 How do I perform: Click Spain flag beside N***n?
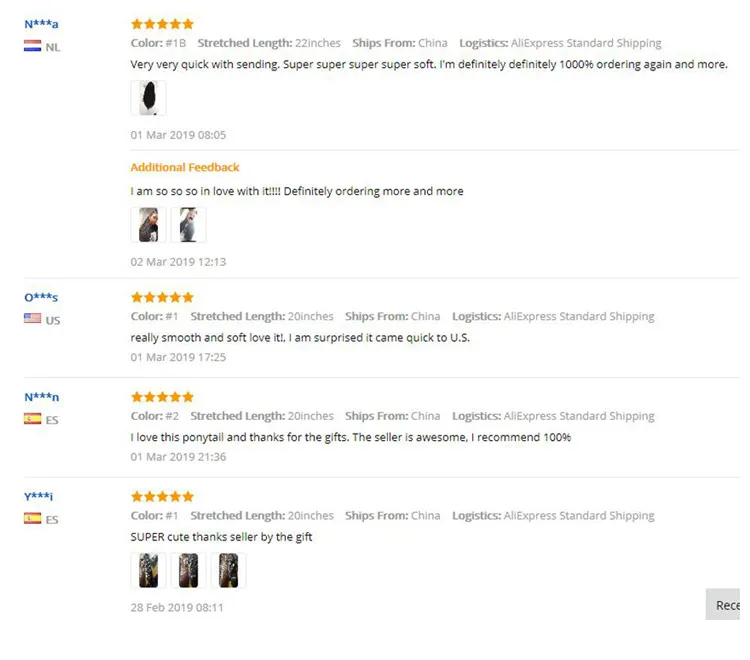pyautogui.click(x=32, y=419)
